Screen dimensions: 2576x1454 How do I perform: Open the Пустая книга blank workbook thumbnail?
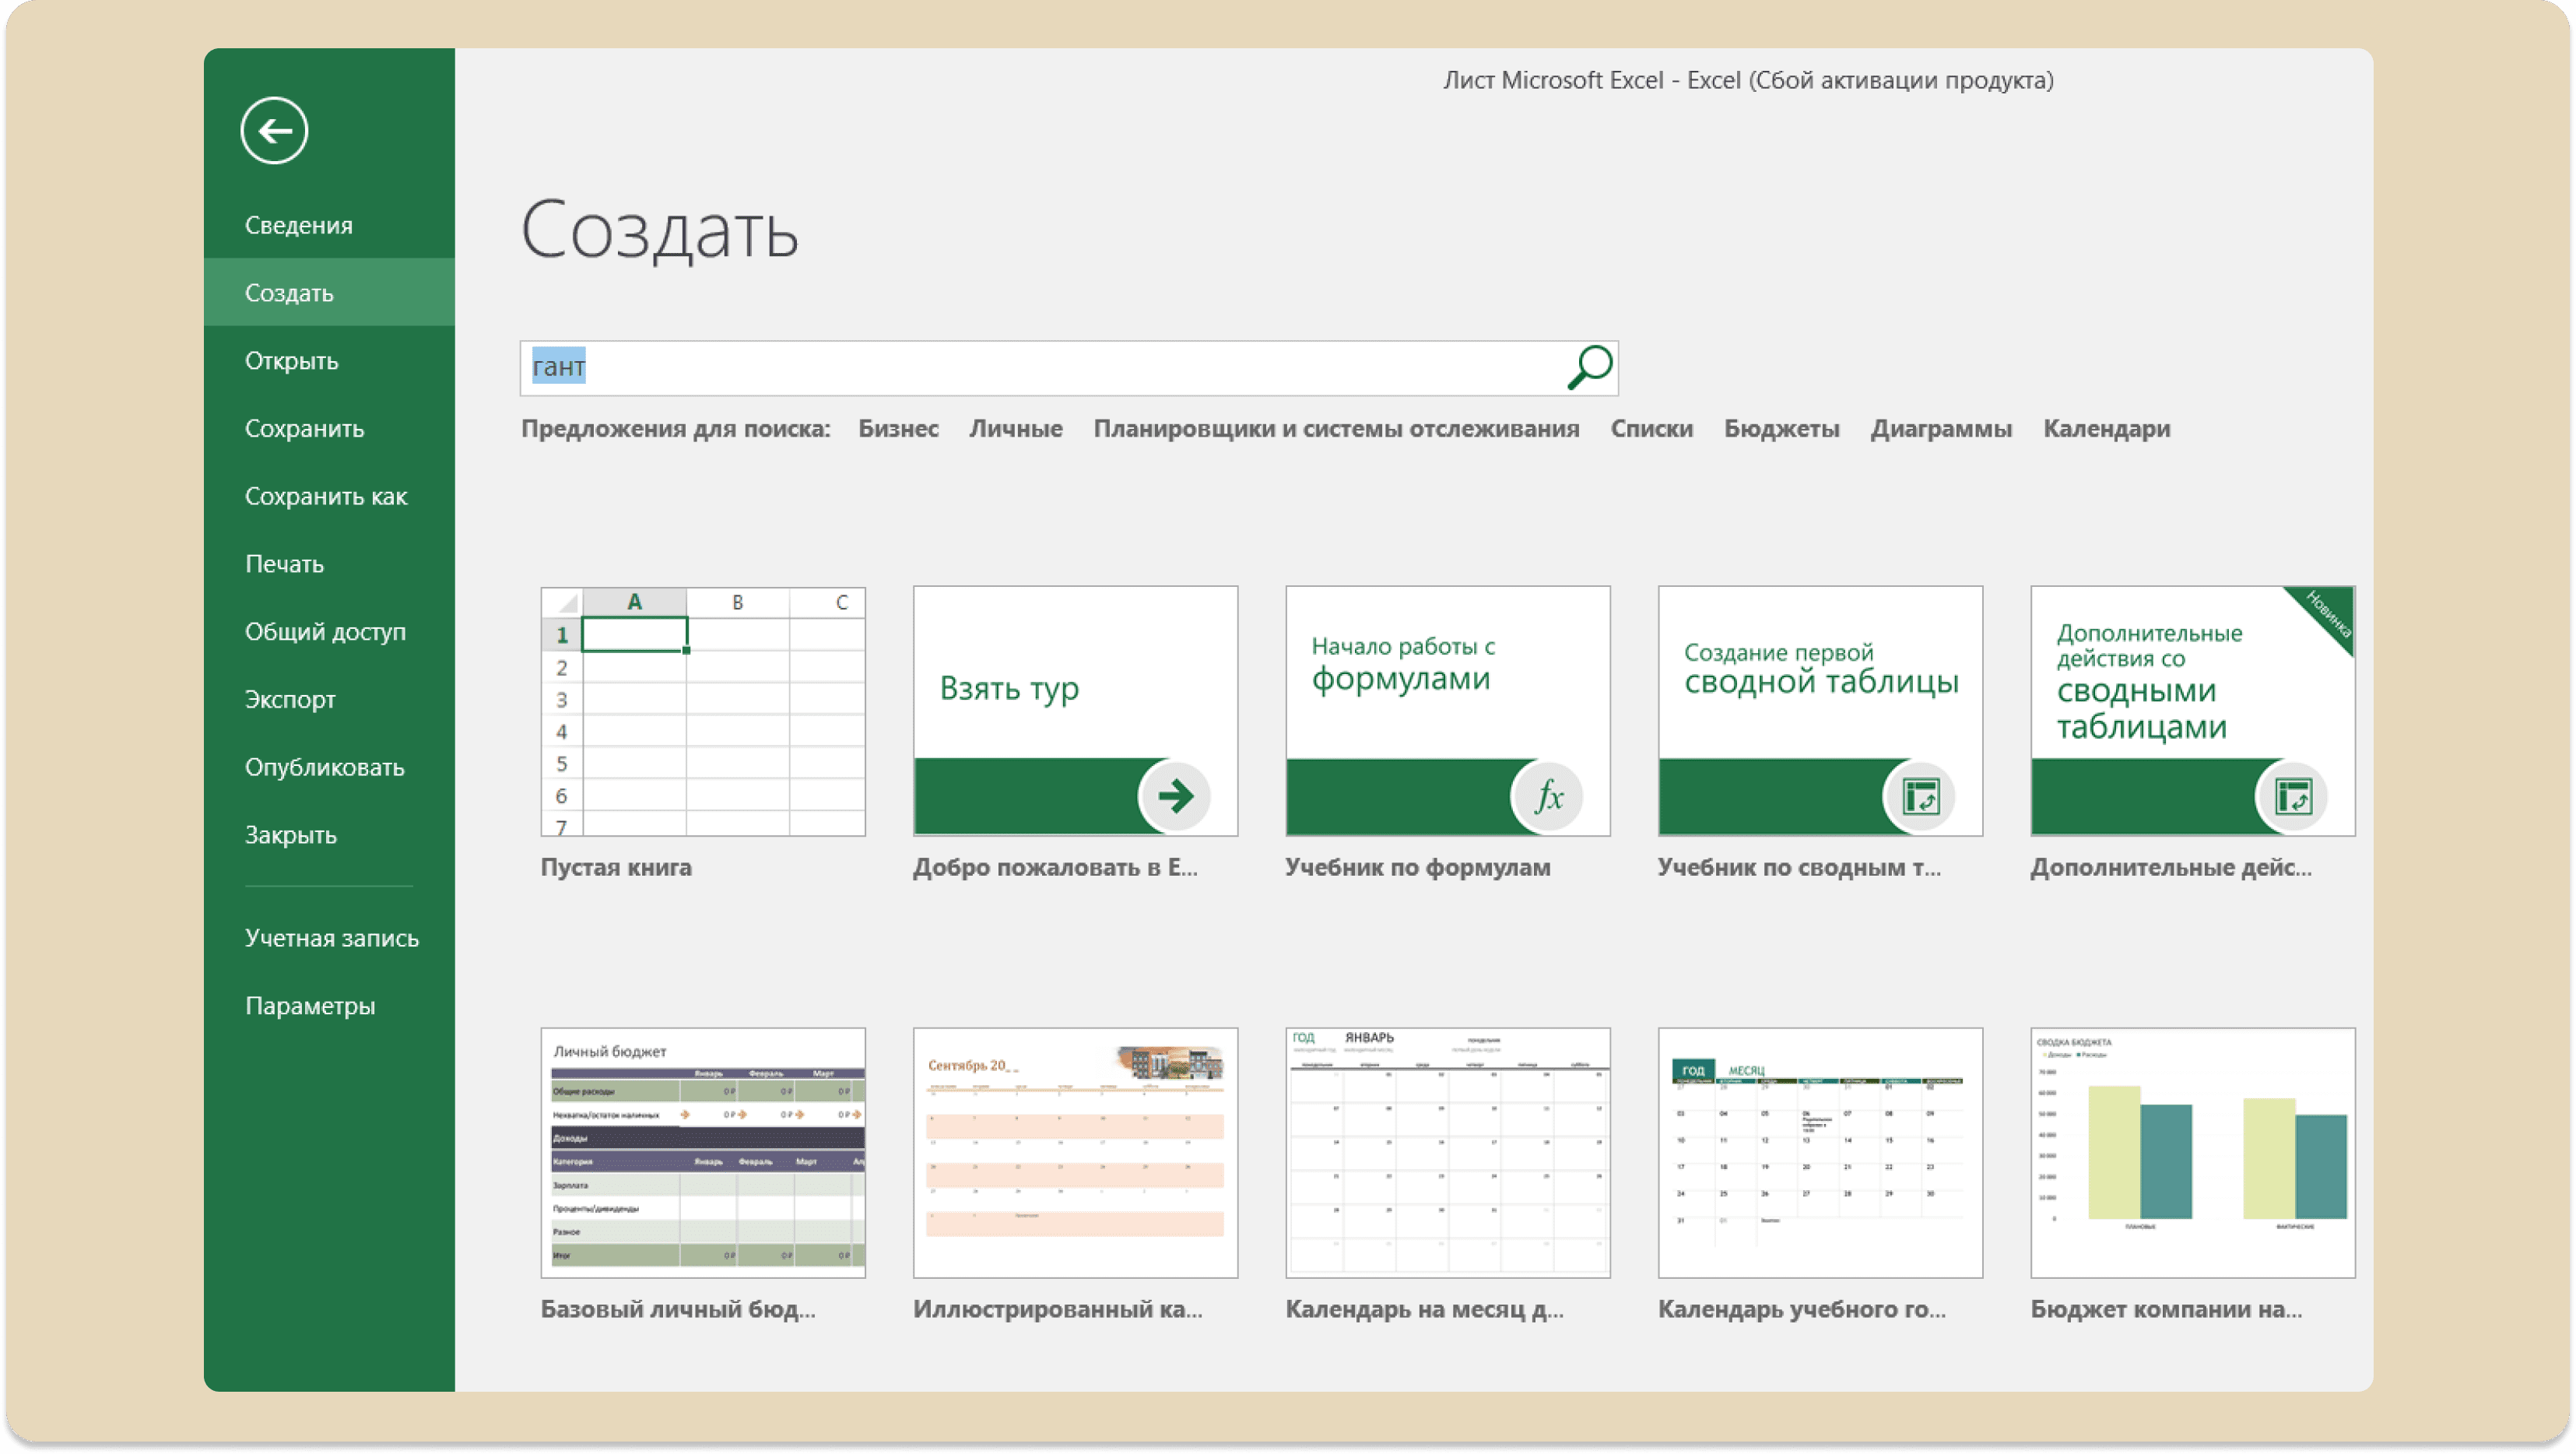pyautogui.click(x=703, y=711)
